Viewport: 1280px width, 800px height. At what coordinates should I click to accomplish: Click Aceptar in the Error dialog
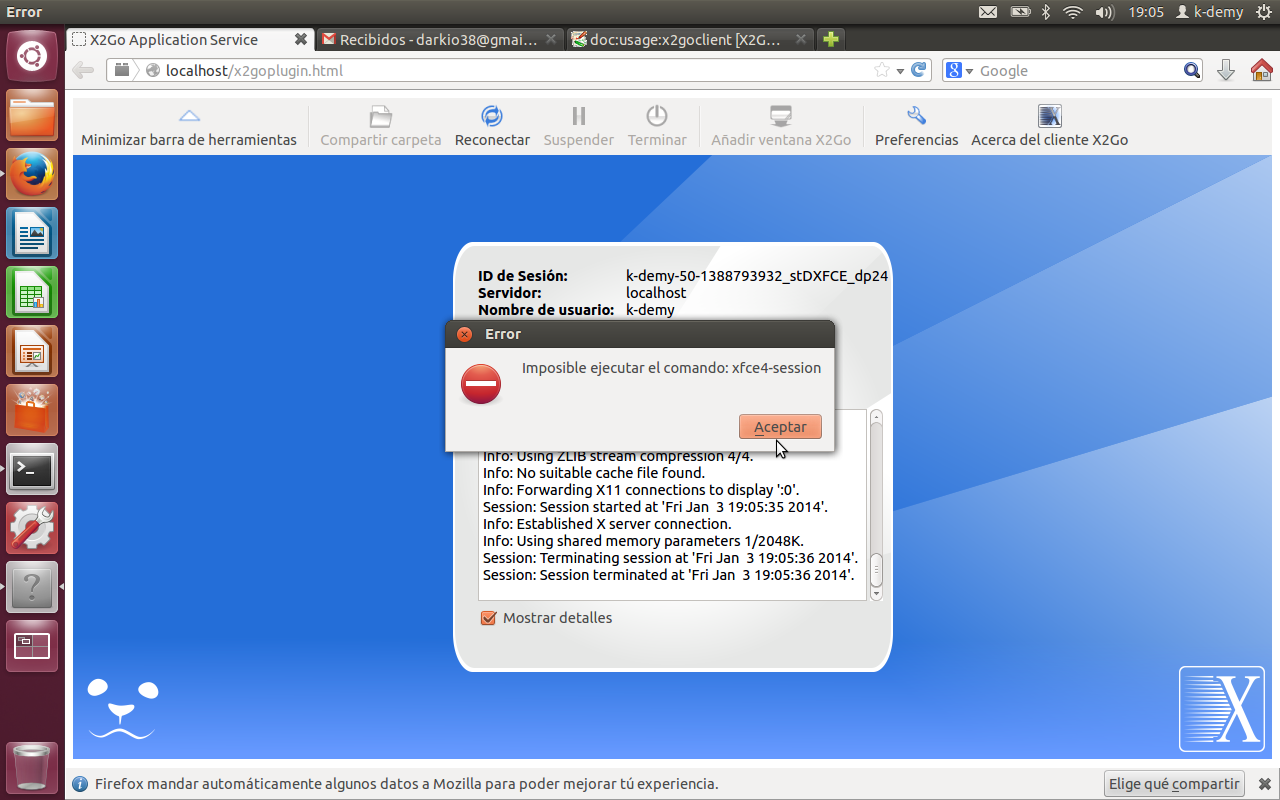coord(780,427)
